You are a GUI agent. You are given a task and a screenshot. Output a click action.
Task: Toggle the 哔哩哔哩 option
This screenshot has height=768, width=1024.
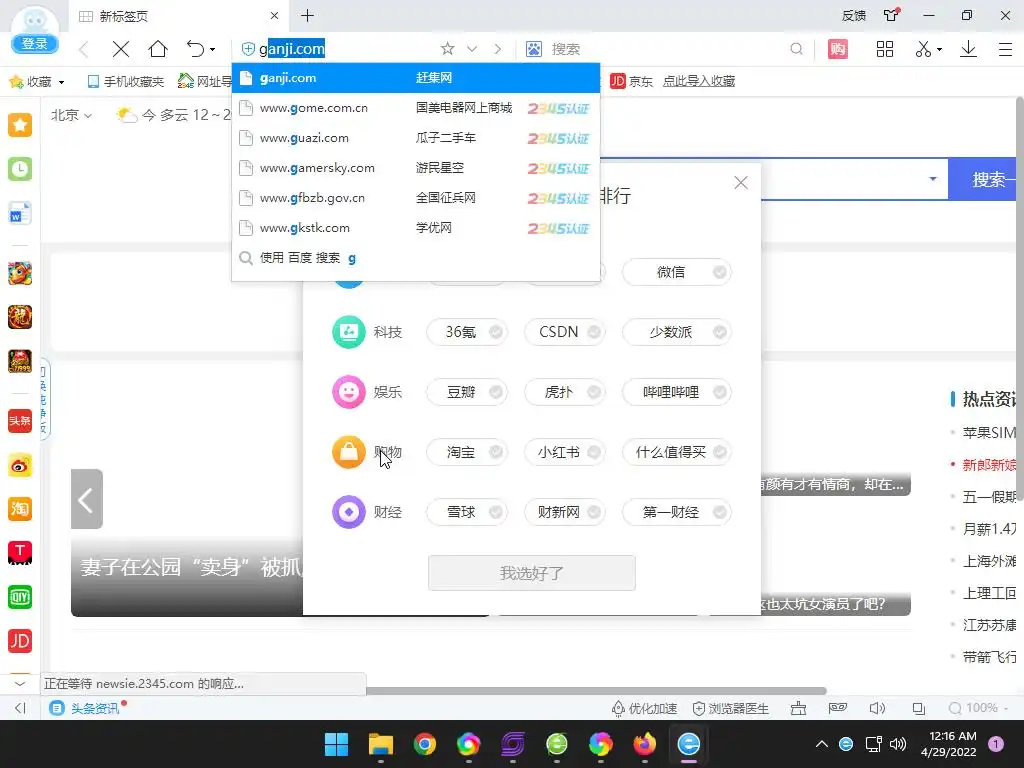click(x=677, y=392)
